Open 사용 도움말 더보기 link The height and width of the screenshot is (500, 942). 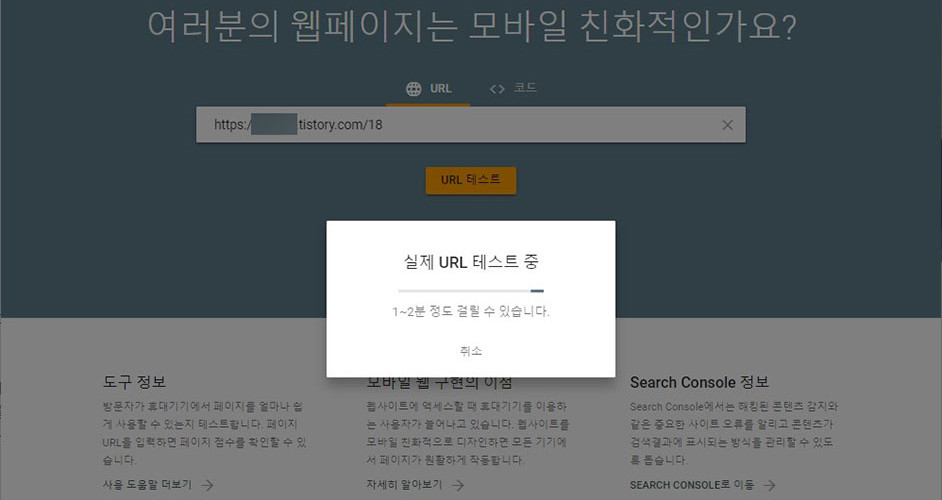tap(147, 484)
